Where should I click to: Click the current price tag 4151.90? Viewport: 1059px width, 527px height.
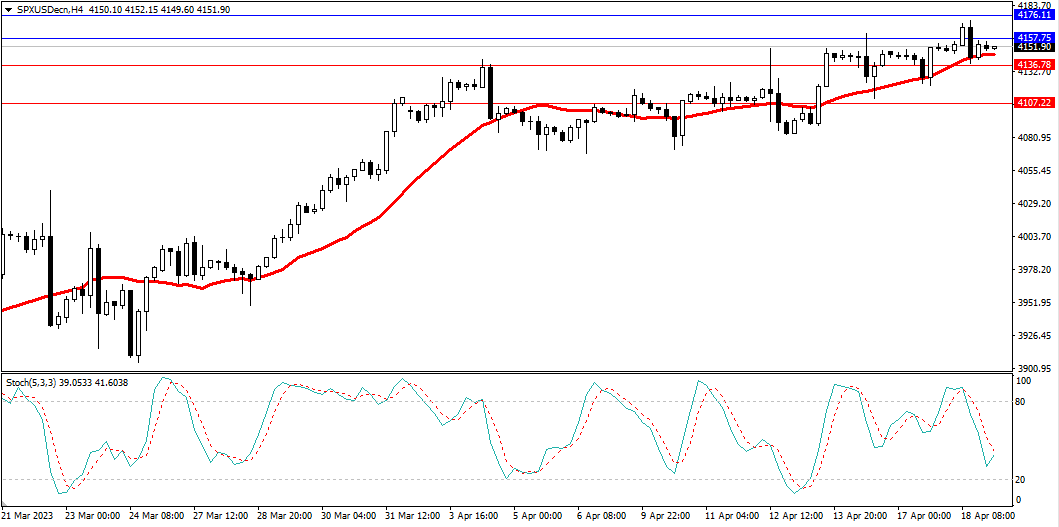(1035, 47)
